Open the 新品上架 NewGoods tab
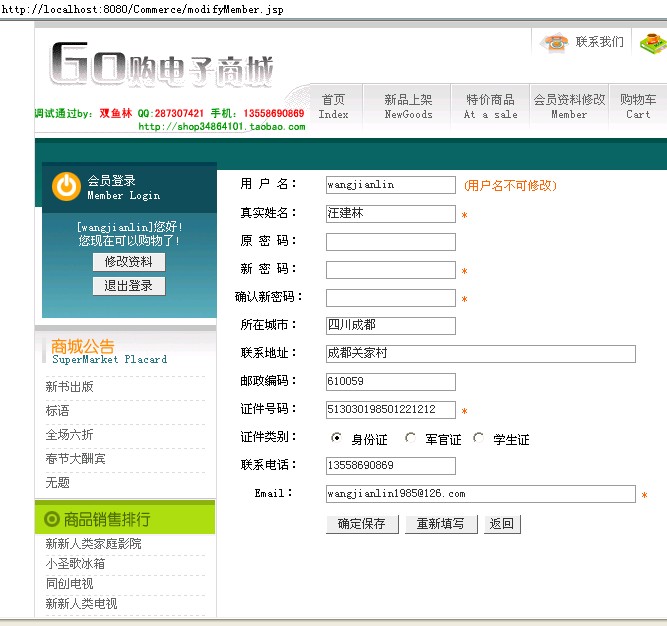 click(x=408, y=106)
